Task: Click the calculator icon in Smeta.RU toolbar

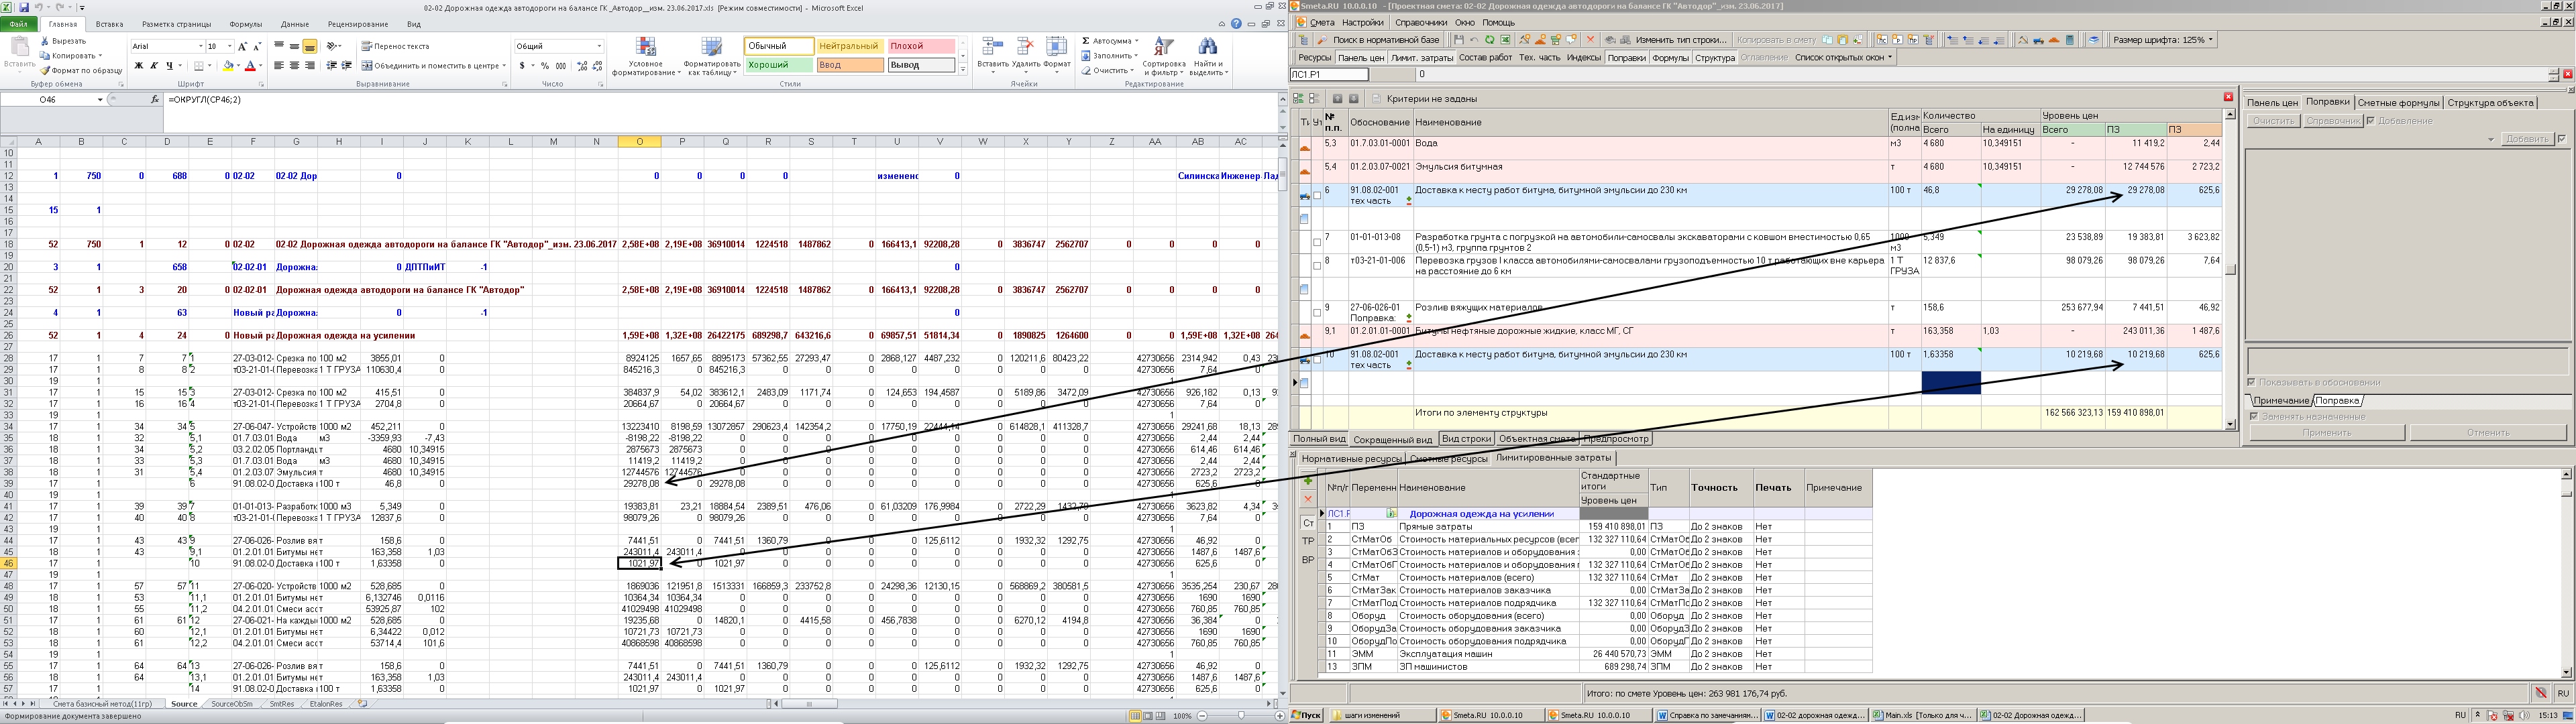Action: [2070, 40]
